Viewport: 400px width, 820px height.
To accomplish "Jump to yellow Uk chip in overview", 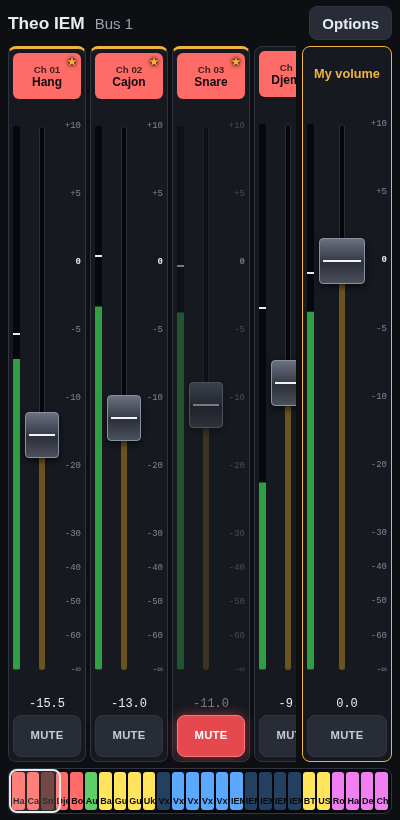I will pos(149,791).
